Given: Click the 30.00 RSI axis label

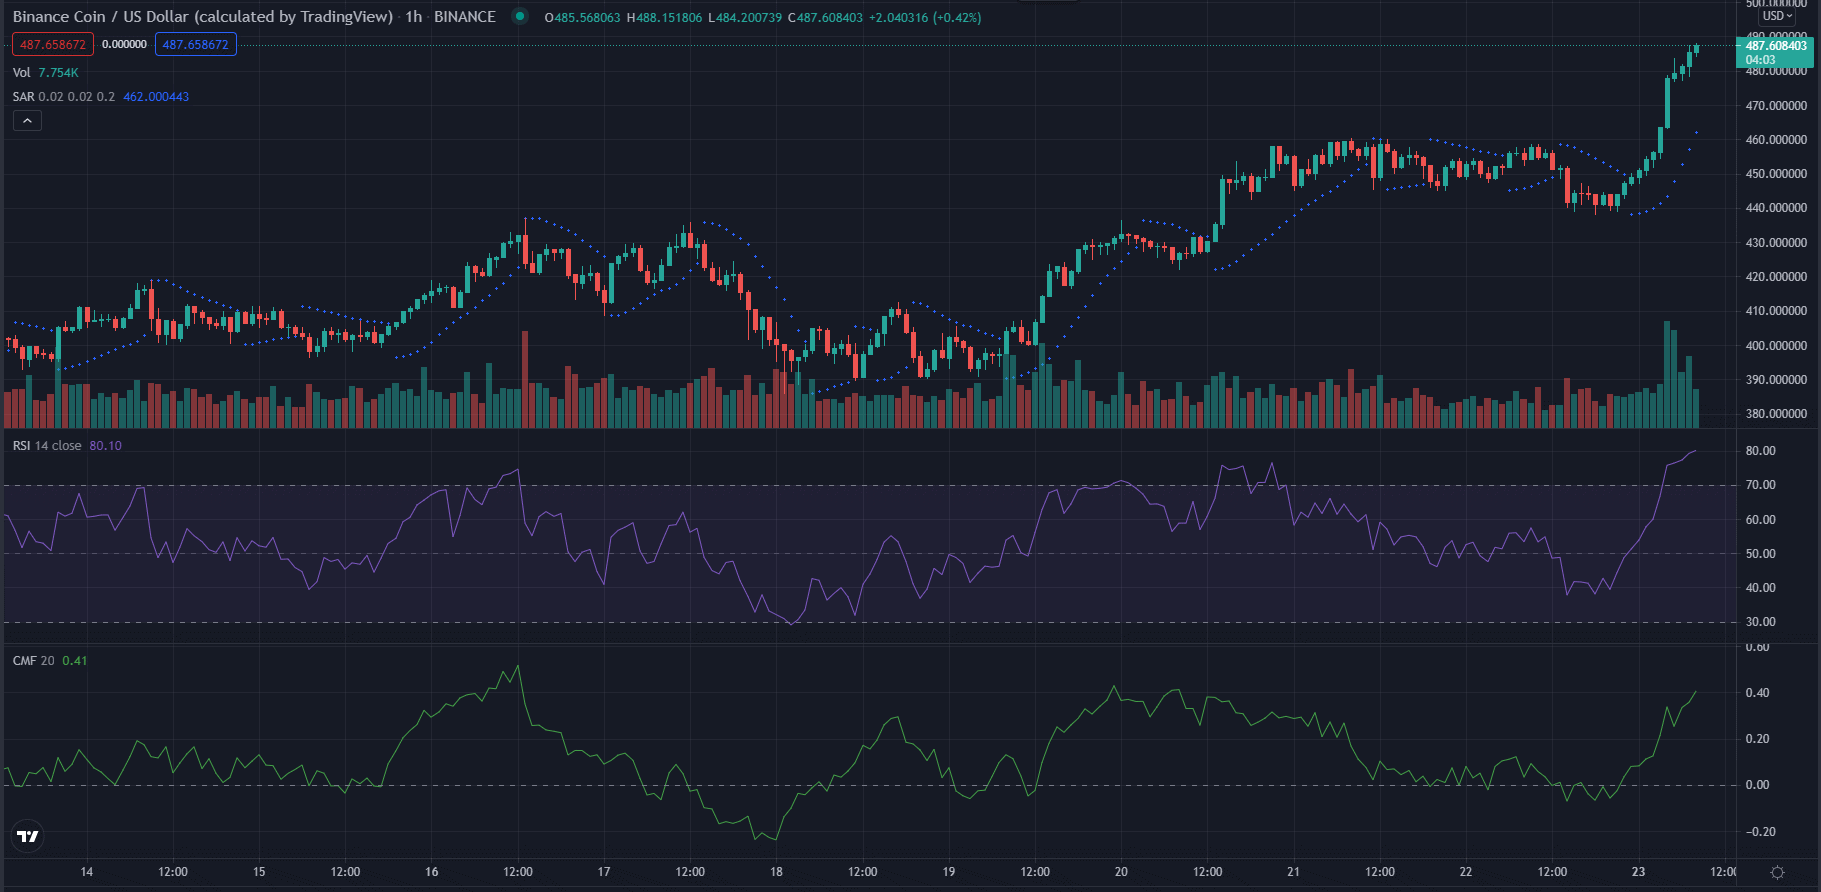Looking at the screenshot, I should pos(1761,622).
